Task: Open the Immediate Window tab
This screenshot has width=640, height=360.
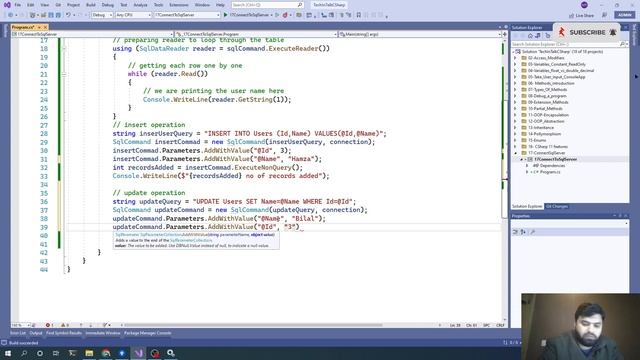Action: pos(103,333)
